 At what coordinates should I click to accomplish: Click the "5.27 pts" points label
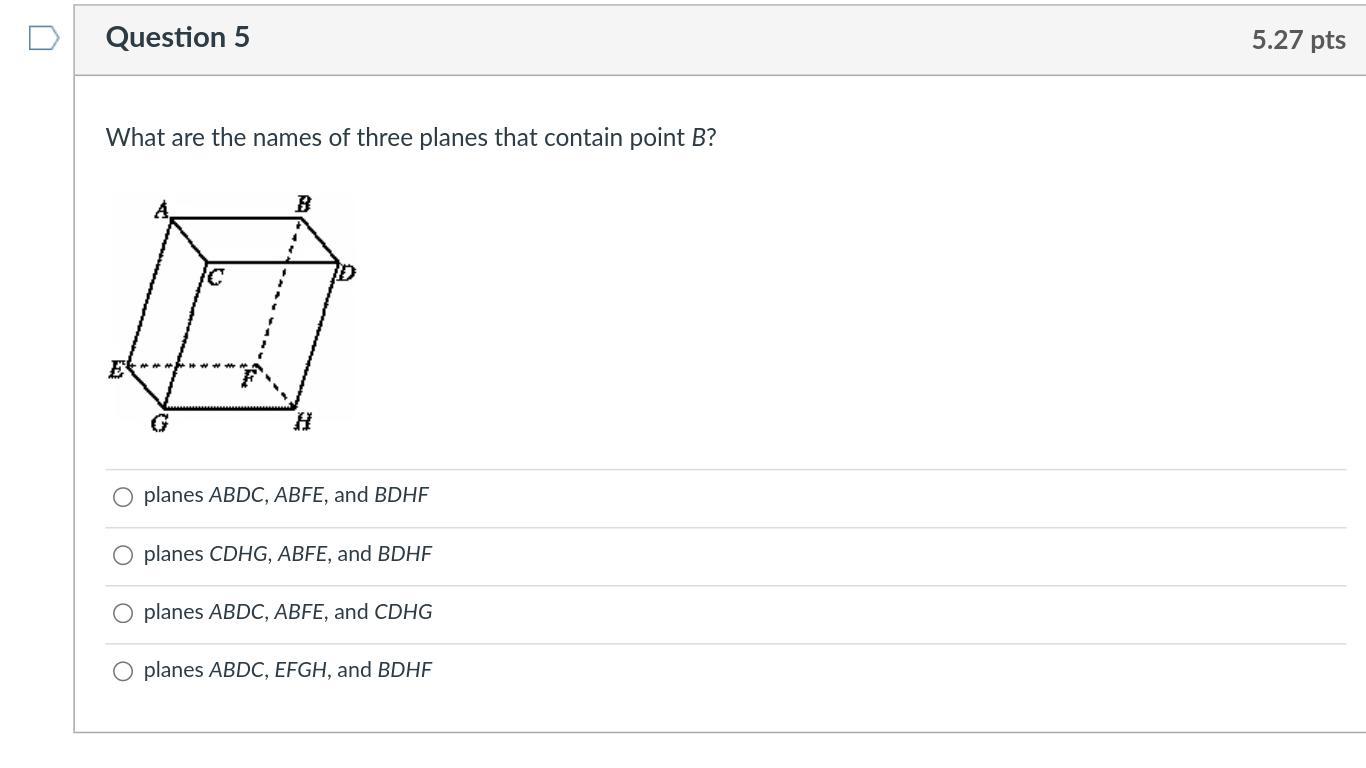pos(1298,39)
